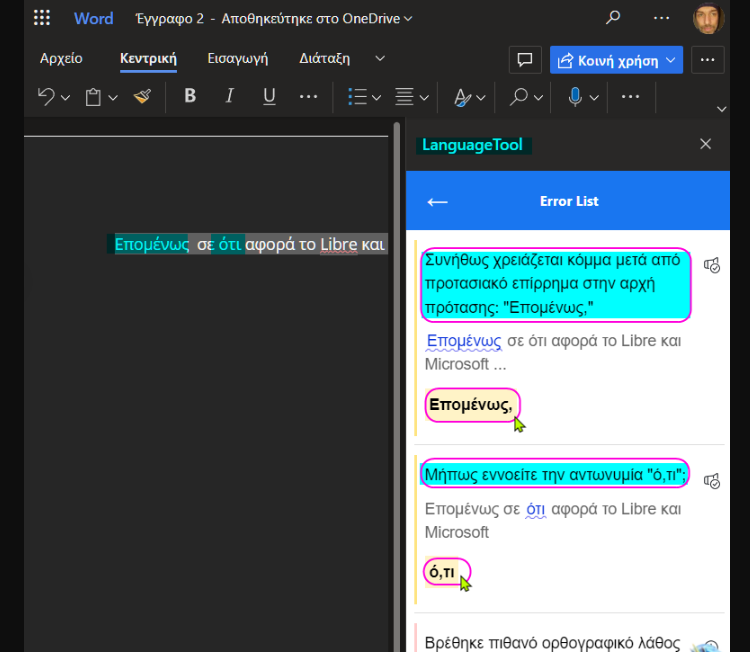Expand the Find dropdown arrow
The image size is (750, 652).
(539, 98)
